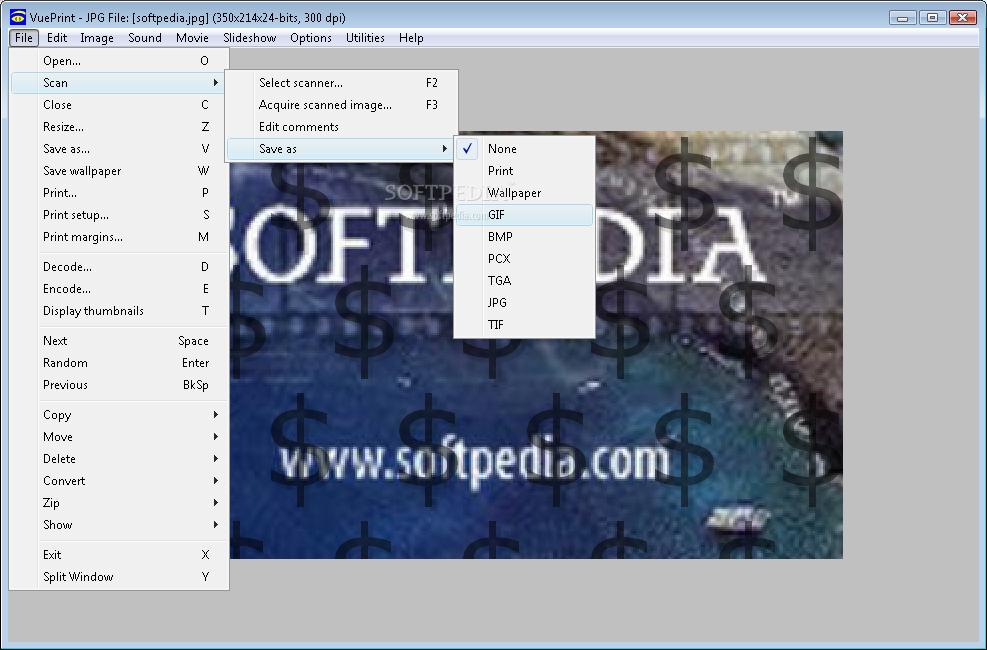The image size is (987, 650).
Task: Select Edit comments in Scan submenu
Action: tap(341, 127)
